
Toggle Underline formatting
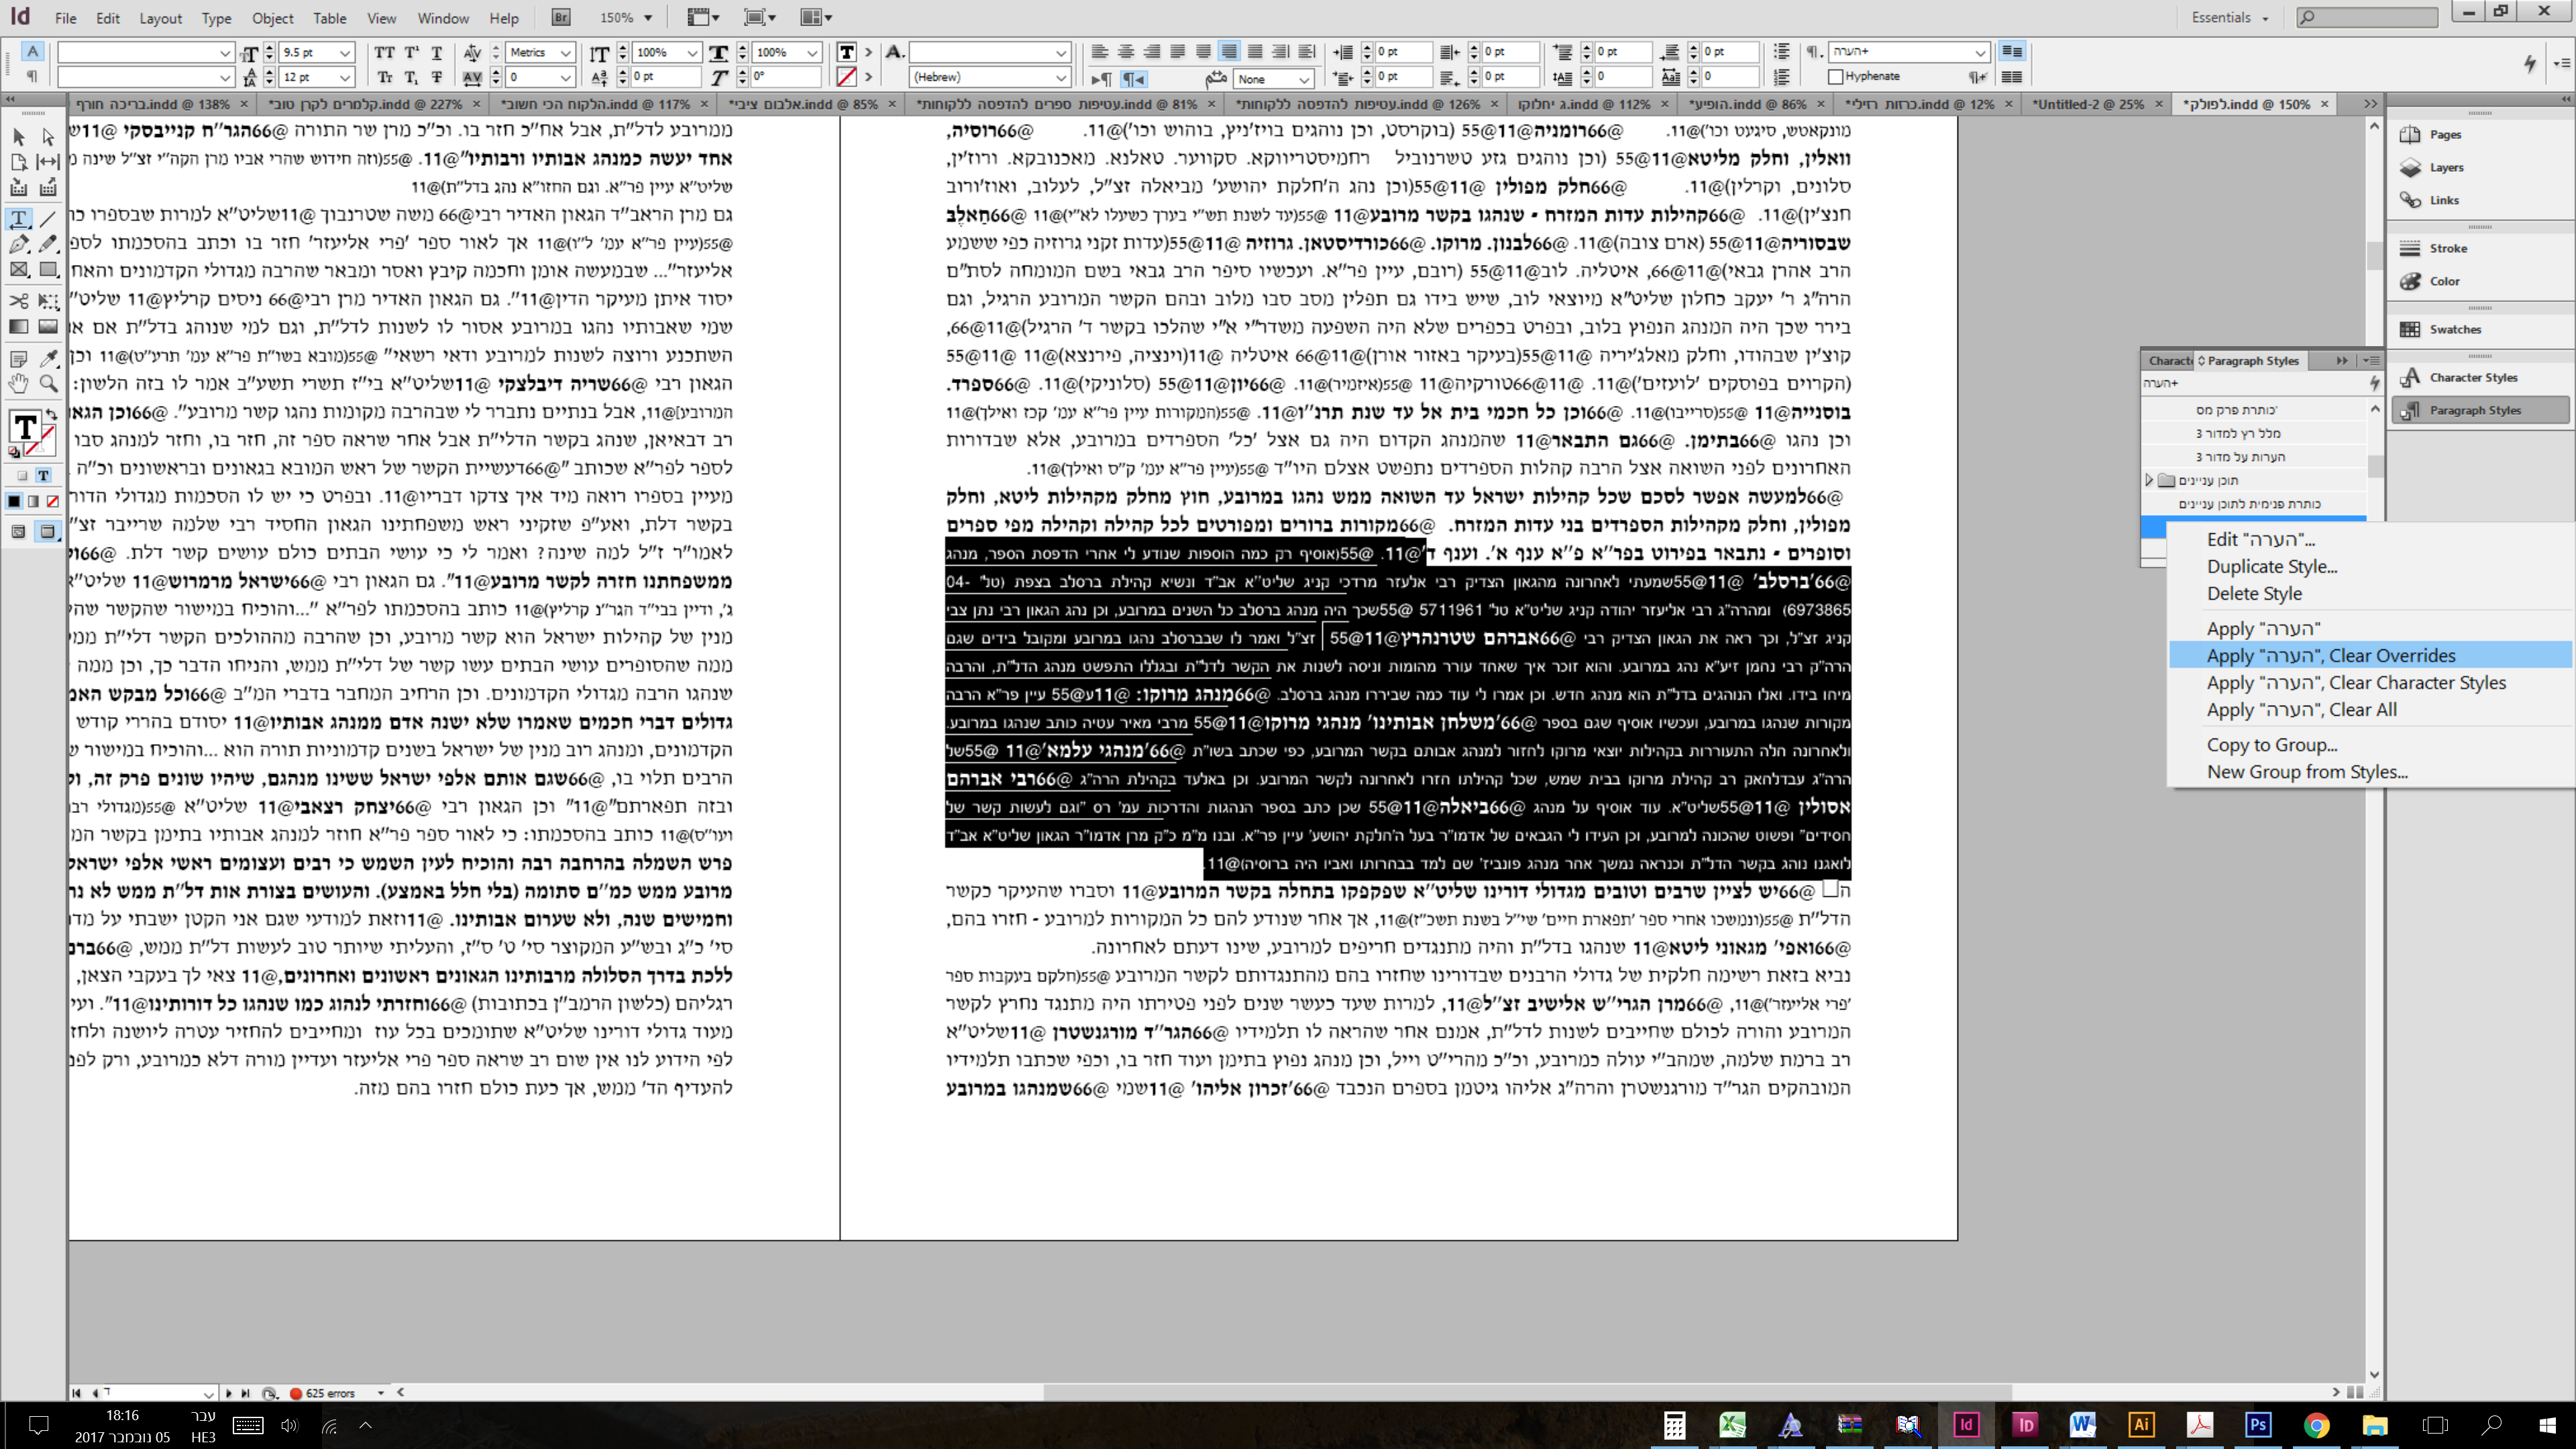tap(436, 52)
